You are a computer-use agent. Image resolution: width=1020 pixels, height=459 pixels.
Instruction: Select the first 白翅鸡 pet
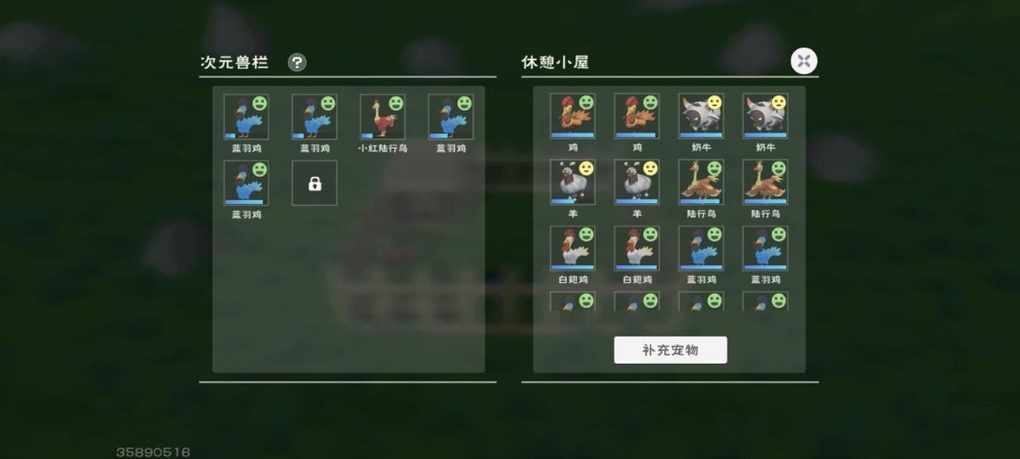click(572, 248)
